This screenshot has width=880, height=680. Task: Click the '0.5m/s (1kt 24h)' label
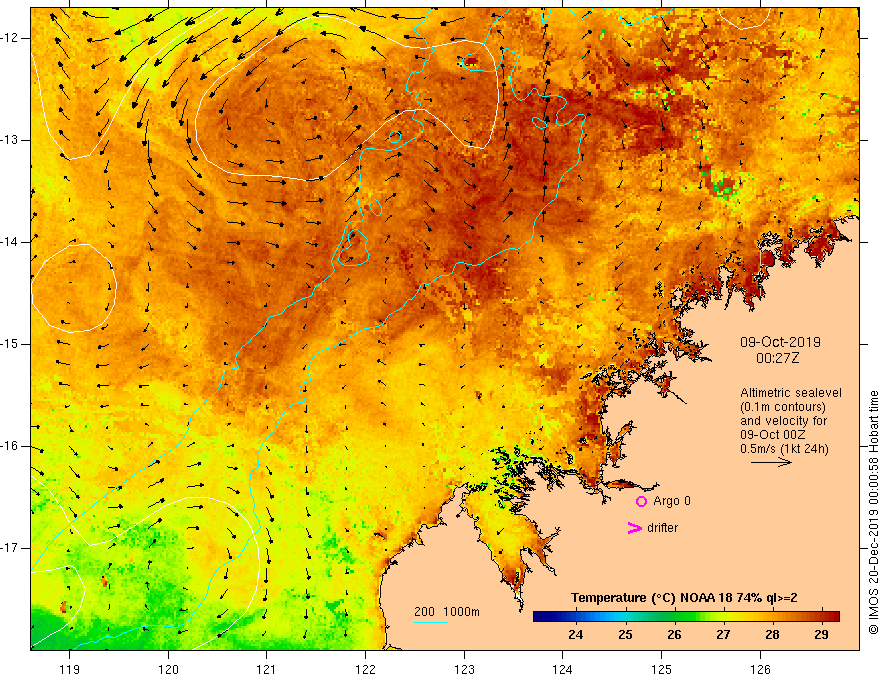point(784,449)
